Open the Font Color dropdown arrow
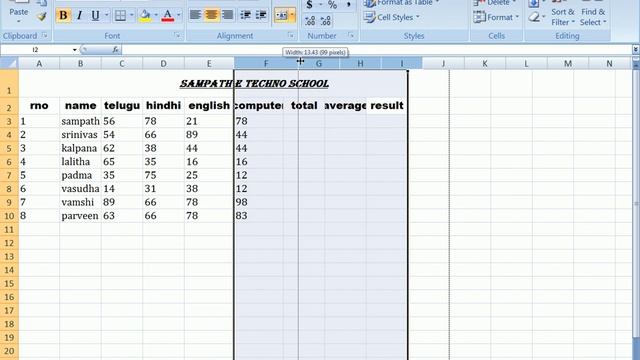 [x=179, y=16]
